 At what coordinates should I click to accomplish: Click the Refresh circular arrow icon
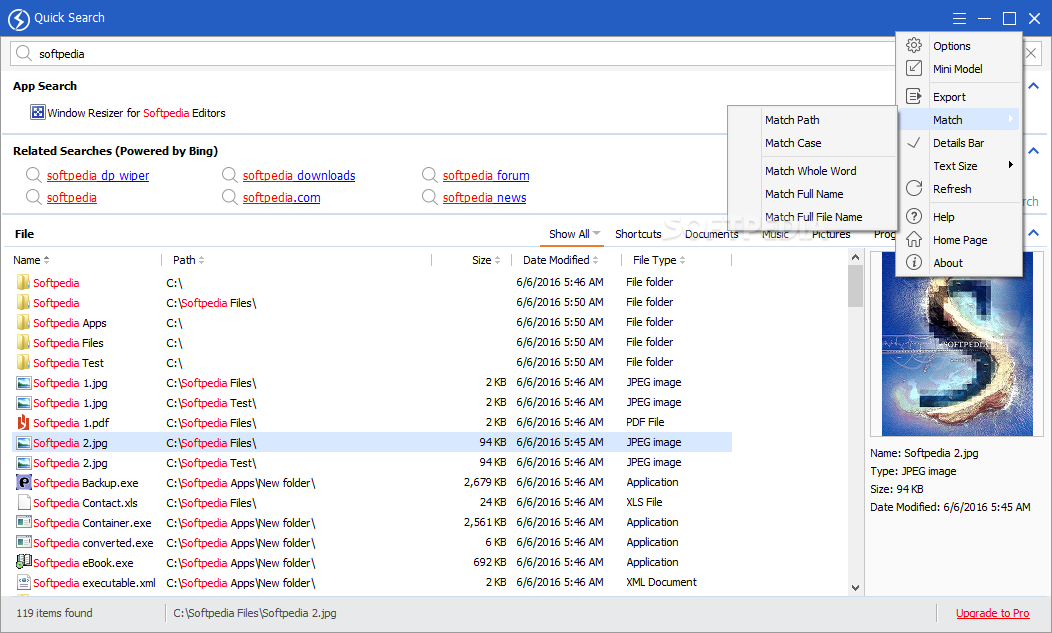(x=914, y=189)
